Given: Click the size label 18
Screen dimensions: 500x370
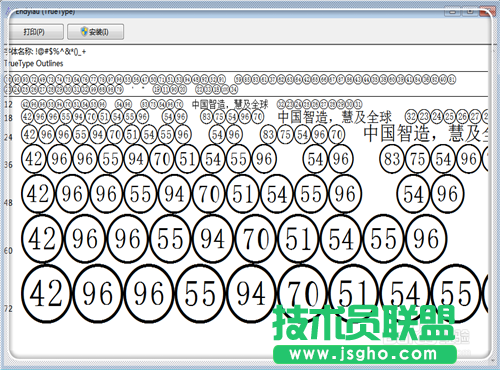Looking at the screenshot, I should (x=8, y=118).
